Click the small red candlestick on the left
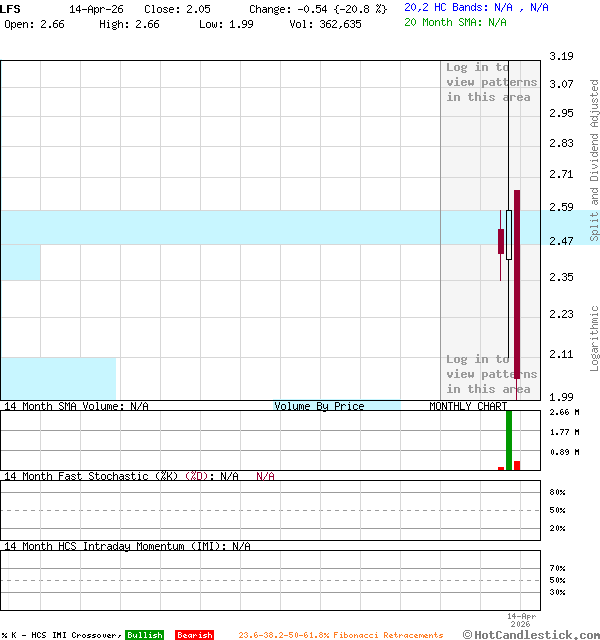This screenshot has width=600, height=640. click(x=501, y=241)
